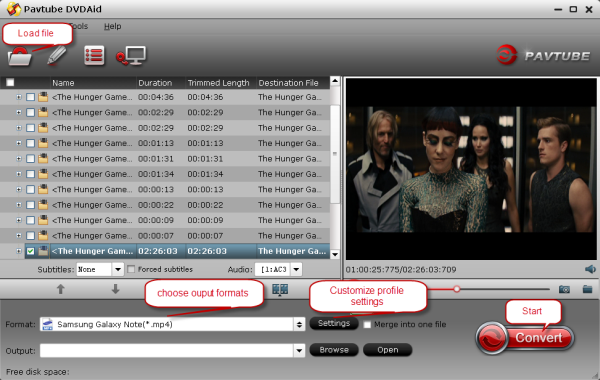Move selected title up with arrow
Image resolution: width=600 pixels, height=380 pixels.
click(x=60, y=289)
